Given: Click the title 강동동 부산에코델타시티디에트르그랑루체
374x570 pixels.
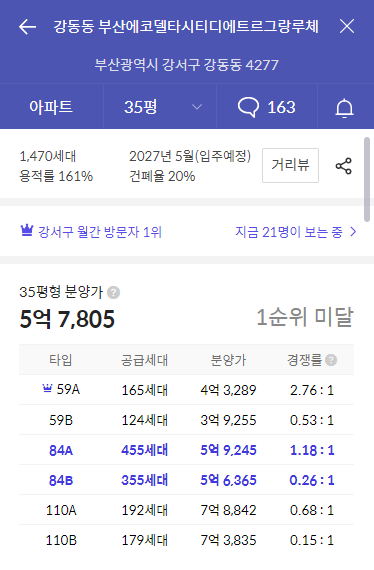Looking at the screenshot, I should click(x=186, y=26).
